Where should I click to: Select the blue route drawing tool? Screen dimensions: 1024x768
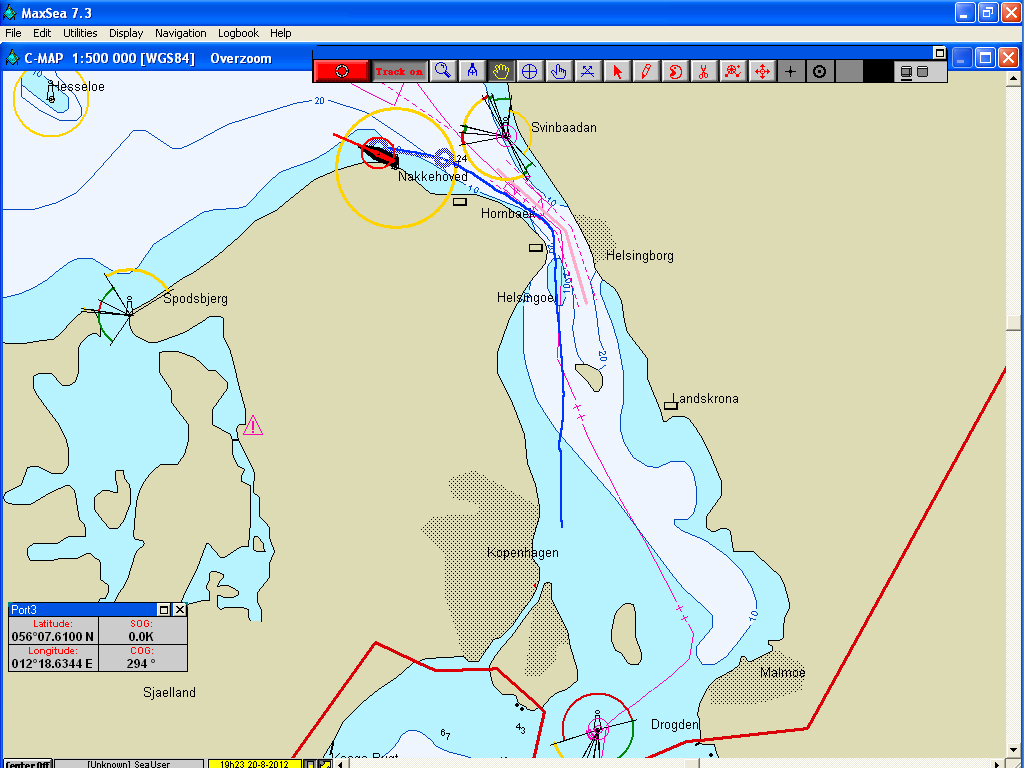coord(587,71)
